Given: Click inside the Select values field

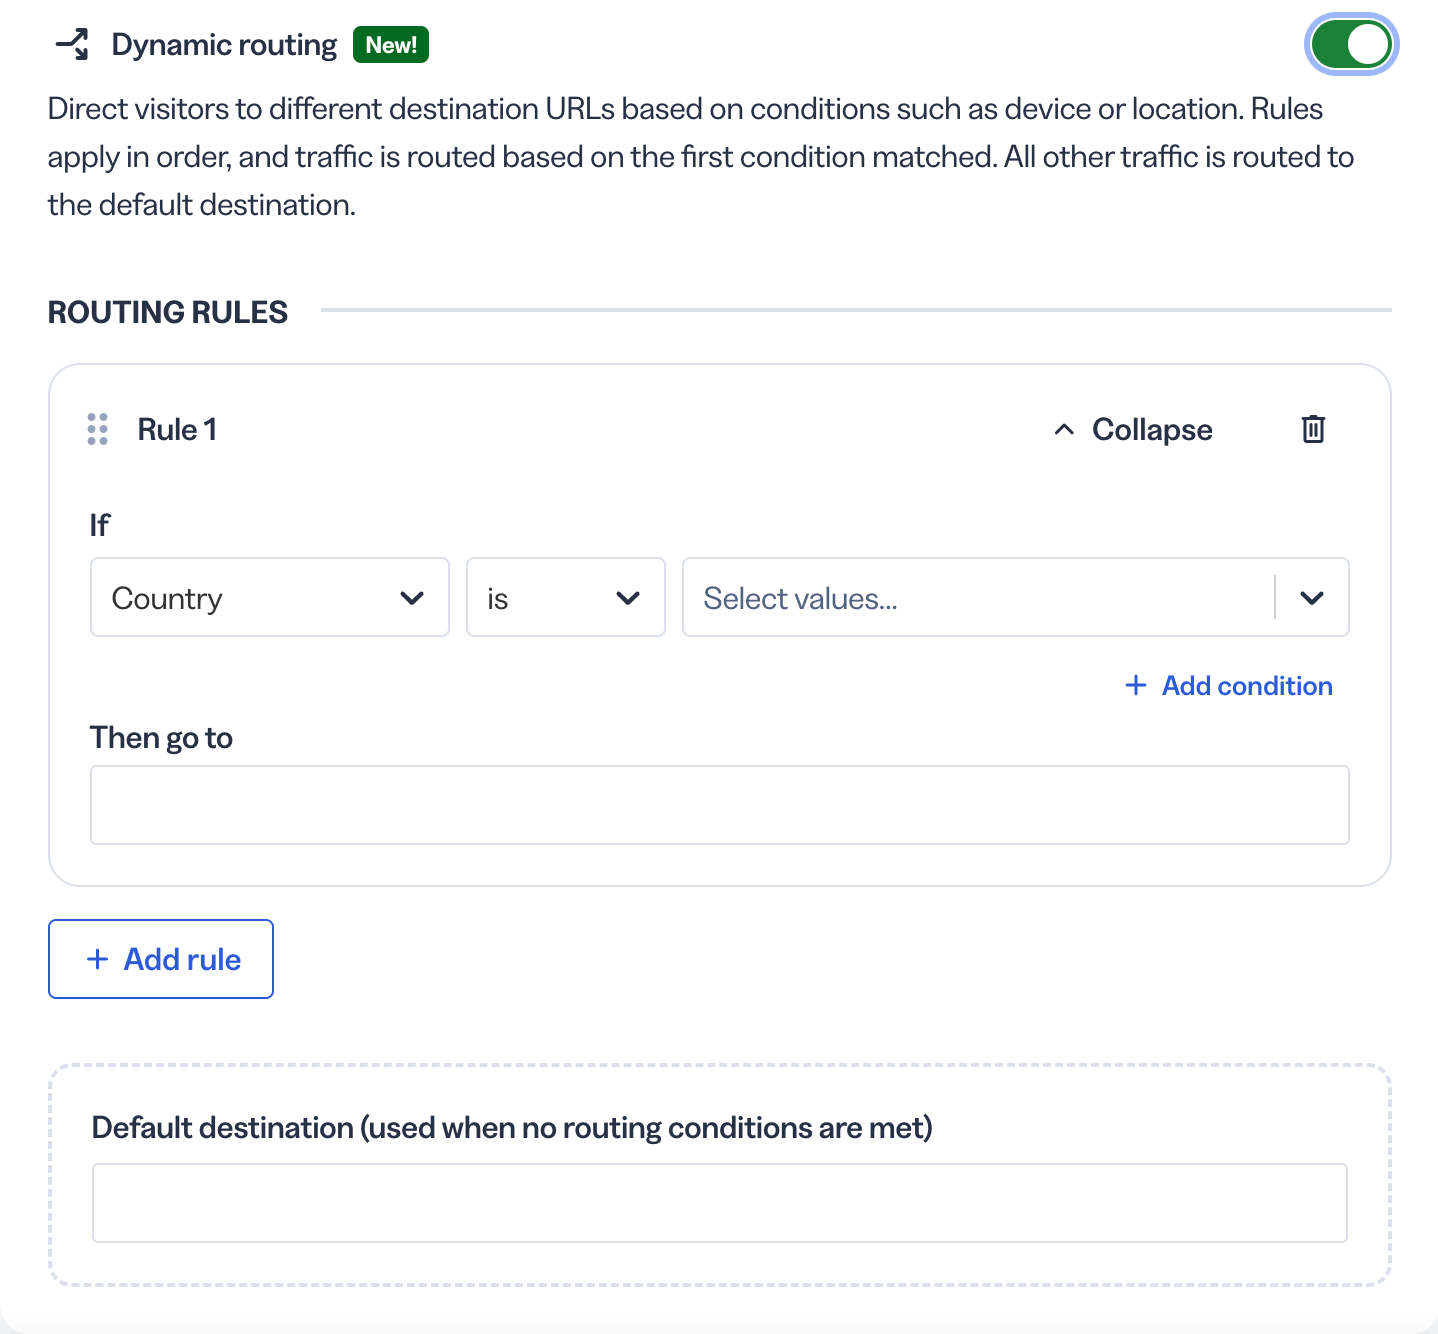Looking at the screenshot, I should [x=978, y=597].
